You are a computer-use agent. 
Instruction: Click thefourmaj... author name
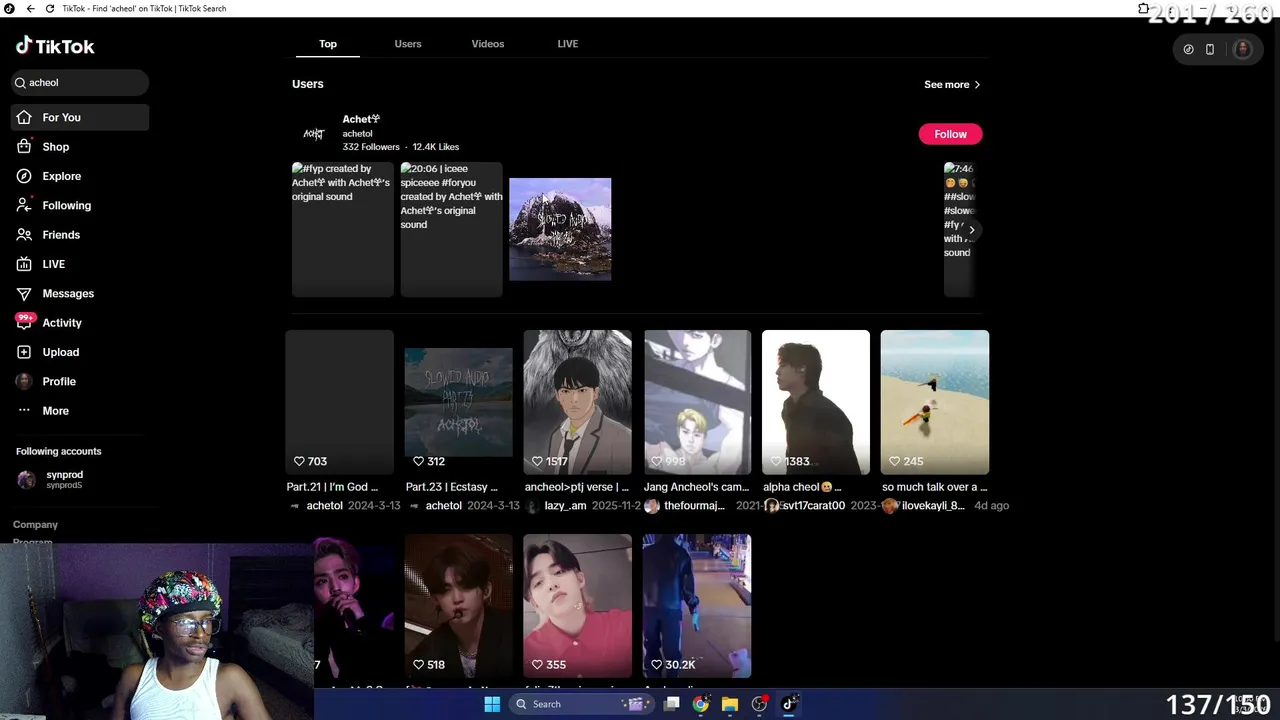694,506
